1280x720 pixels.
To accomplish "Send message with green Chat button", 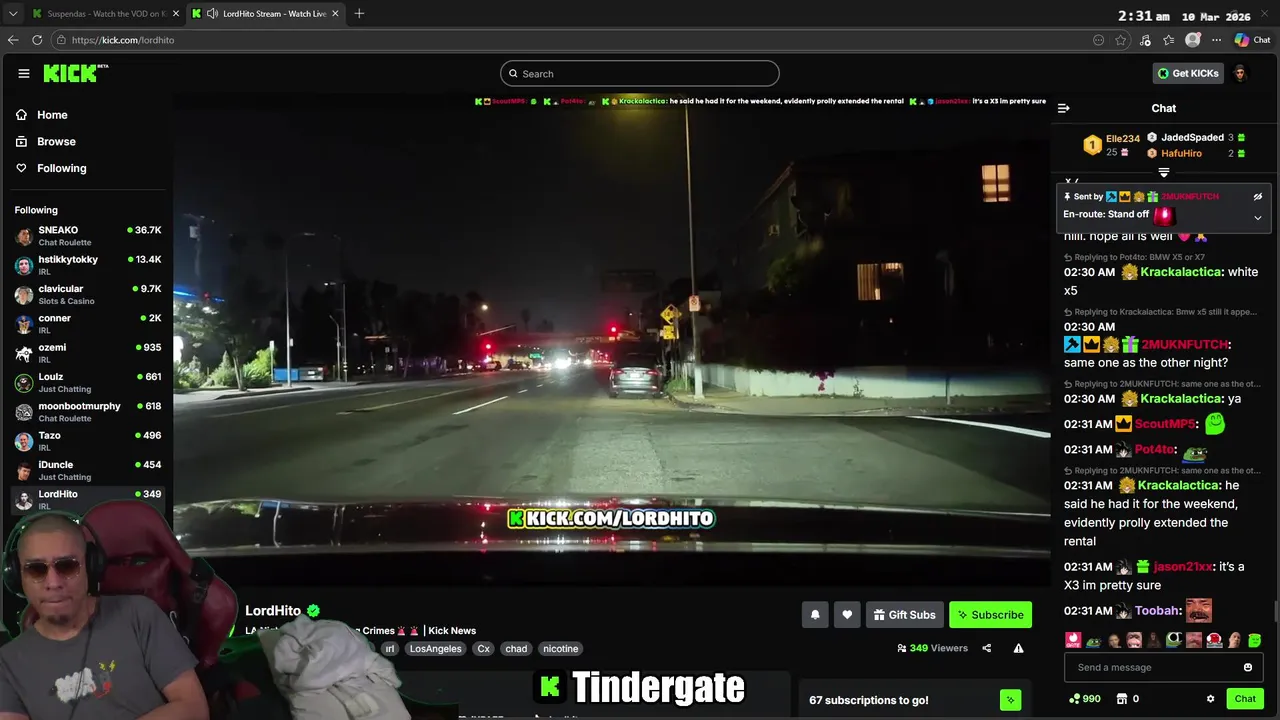I will click(x=1245, y=699).
